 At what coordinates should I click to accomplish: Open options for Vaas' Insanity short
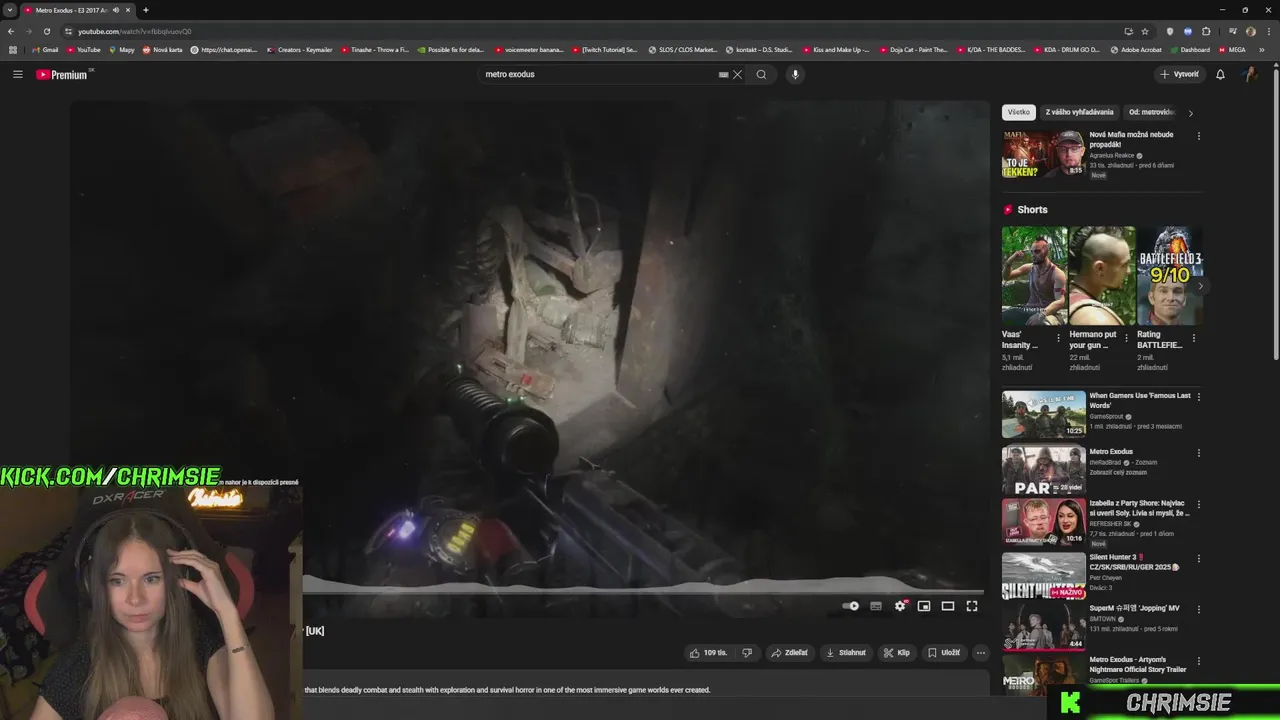(1059, 338)
